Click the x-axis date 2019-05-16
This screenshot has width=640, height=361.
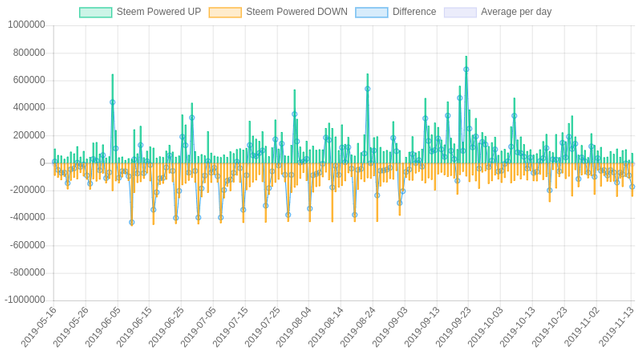pyautogui.click(x=39, y=327)
